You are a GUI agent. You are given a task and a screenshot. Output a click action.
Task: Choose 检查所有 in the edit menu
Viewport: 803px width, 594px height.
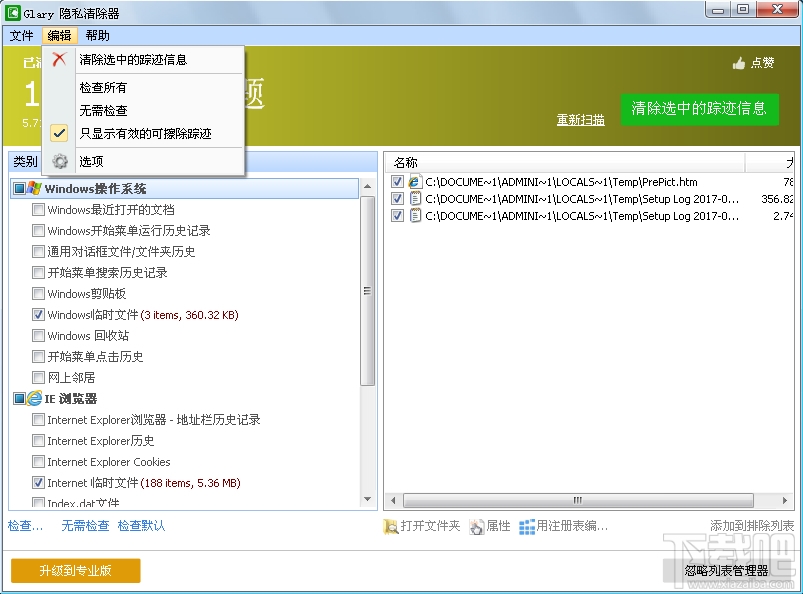(142, 88)
